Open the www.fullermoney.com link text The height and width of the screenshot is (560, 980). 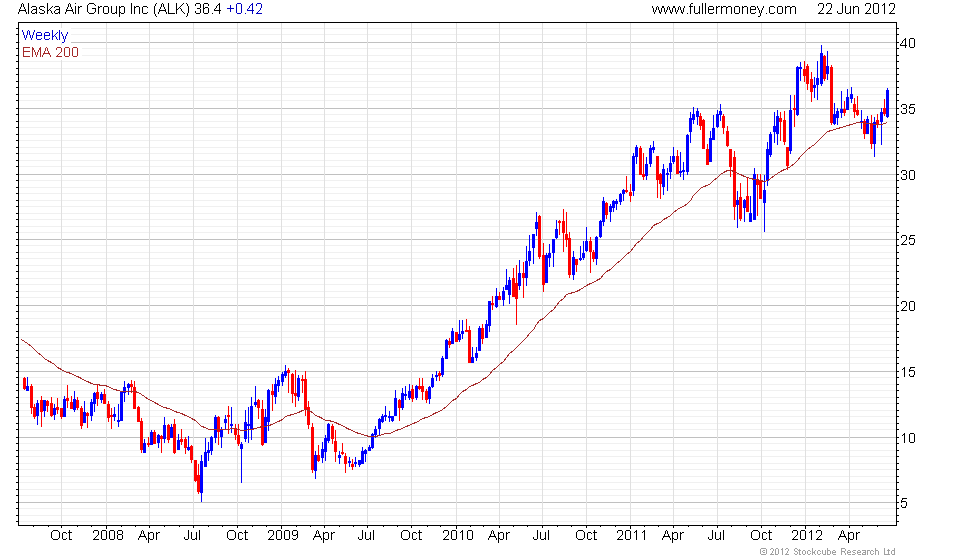coord(724,9)
